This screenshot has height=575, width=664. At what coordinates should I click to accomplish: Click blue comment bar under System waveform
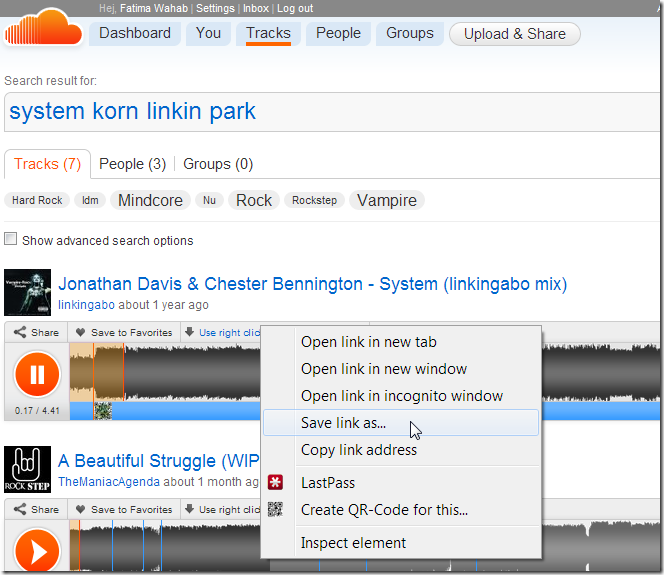pos(186,411)
